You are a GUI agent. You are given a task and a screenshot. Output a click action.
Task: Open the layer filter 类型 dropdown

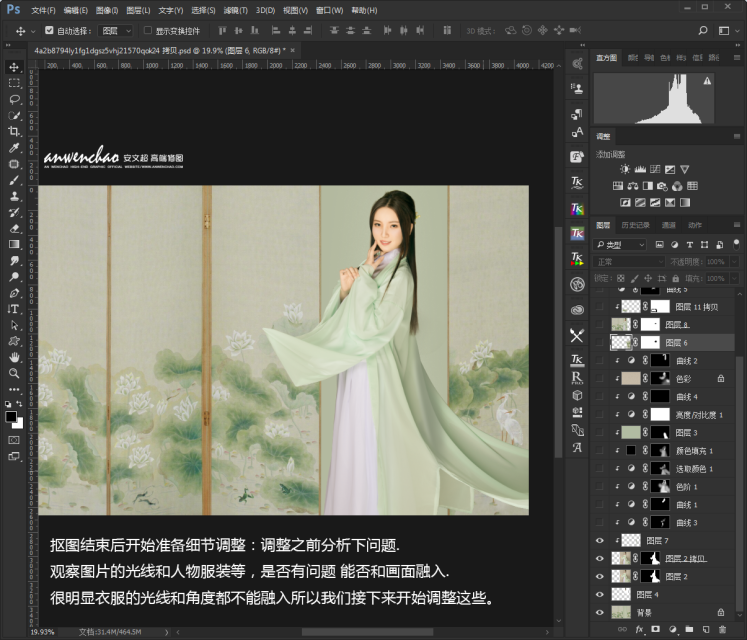(x=620, y=245)
